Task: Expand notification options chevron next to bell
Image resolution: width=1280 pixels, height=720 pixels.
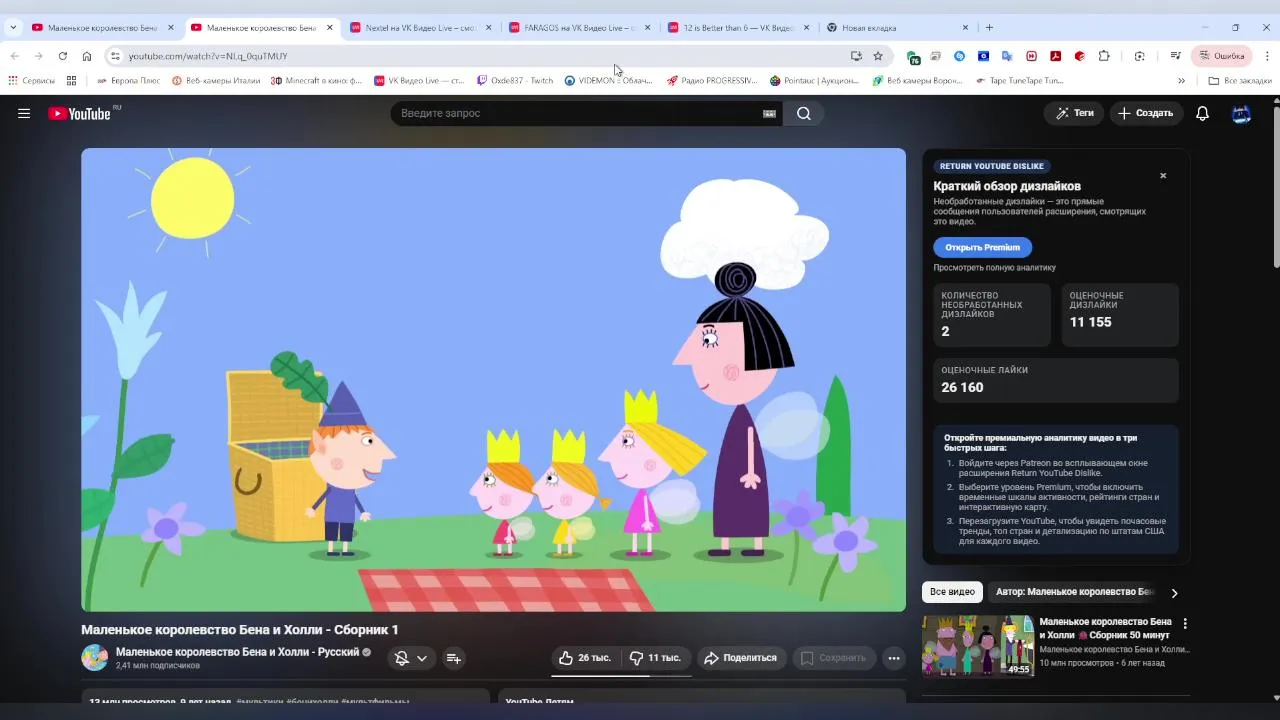Action: [x=422, y=658]
